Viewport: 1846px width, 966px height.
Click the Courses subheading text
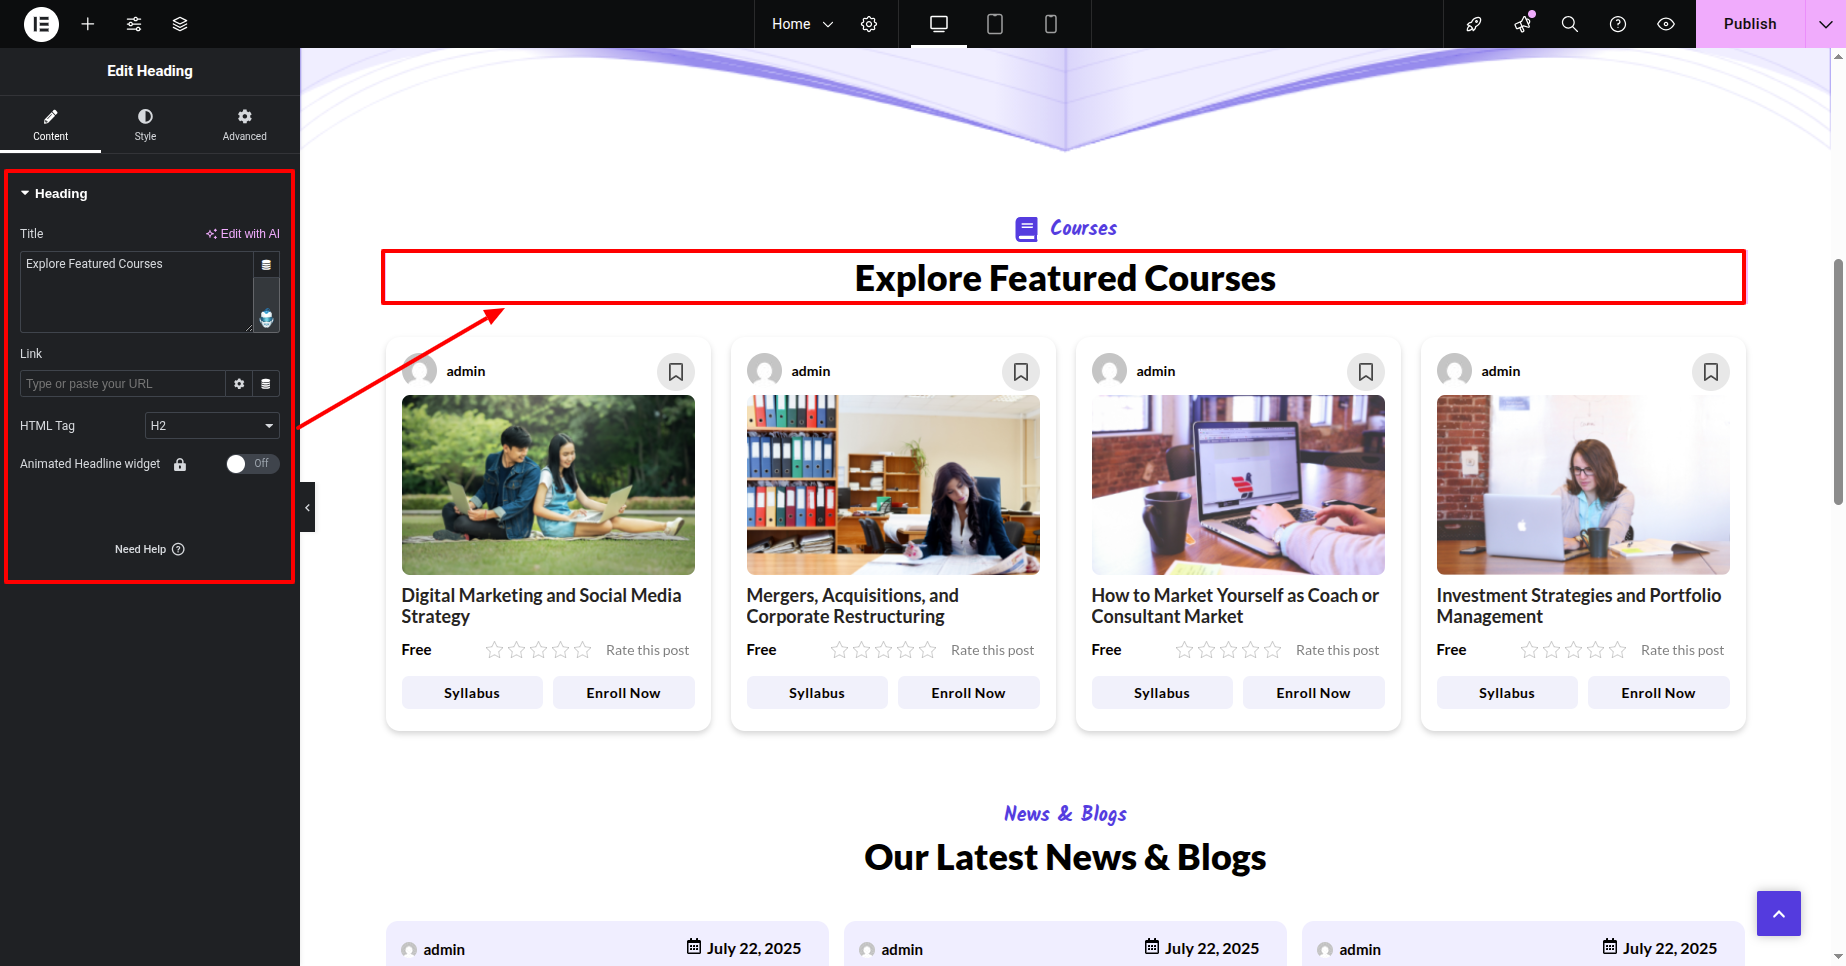point(1084,228)
